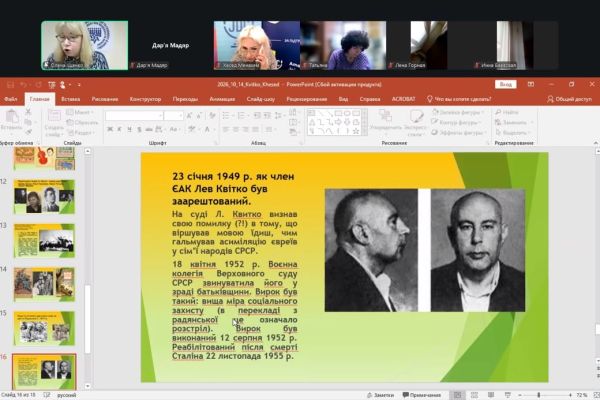
Task: Open the quick access toolbar customize arrow
Action: (79, 85)
